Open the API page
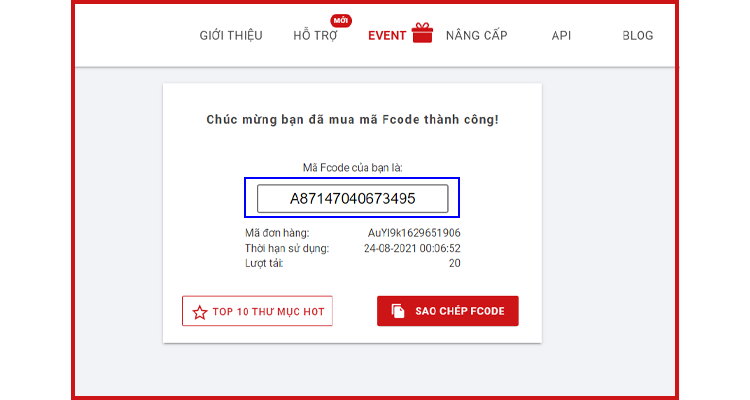Viewport: 750px width, 400px height. [561, 35]
